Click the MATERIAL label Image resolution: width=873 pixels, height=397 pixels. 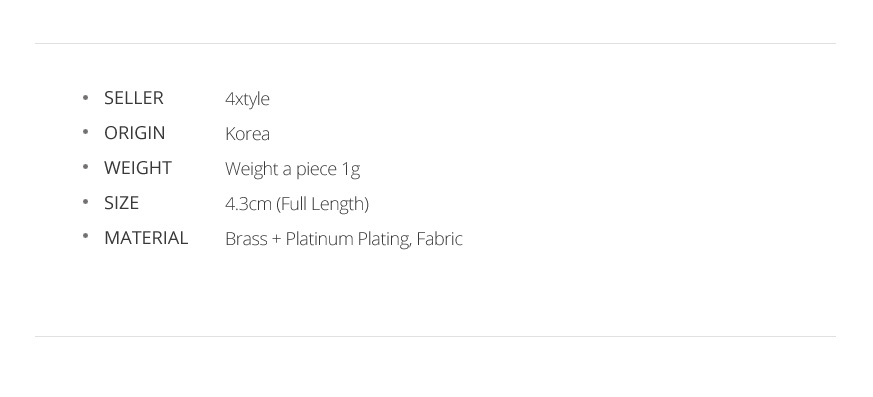(146, 238)
